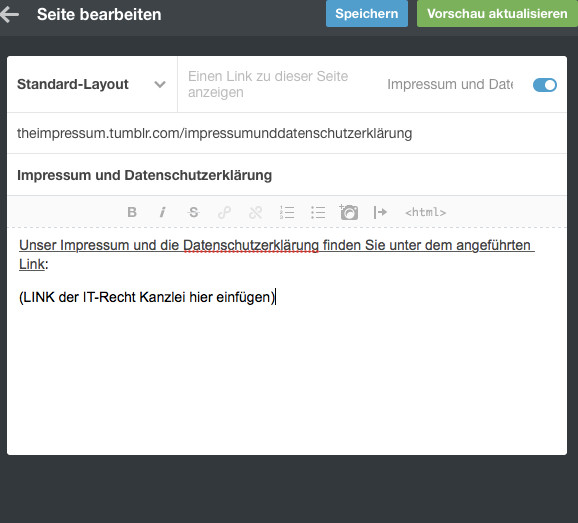Toggle the show page link switch
This screenshot has height=523, width=578.
point(544,85)
